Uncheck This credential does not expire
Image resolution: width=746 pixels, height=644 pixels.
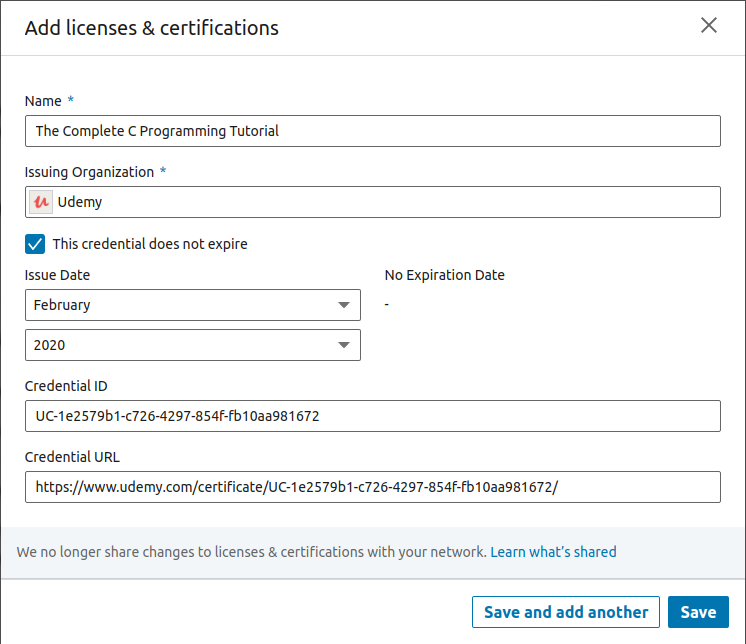[35, 244]
